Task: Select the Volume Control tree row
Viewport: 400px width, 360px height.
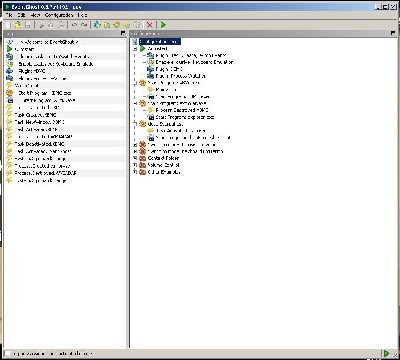Action: point(163,165)
